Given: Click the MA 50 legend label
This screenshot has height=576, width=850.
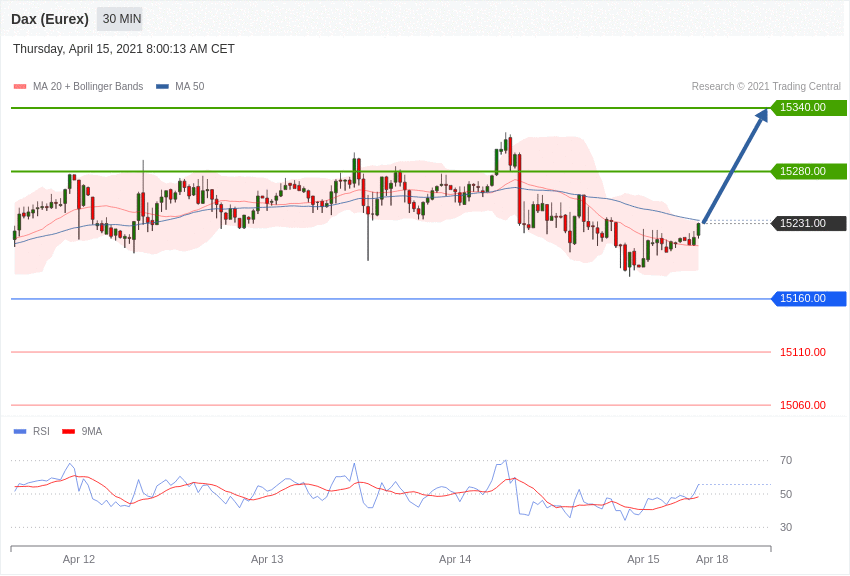Looking at the screenshot, I should pyautogui.click(x=190, y=86).
